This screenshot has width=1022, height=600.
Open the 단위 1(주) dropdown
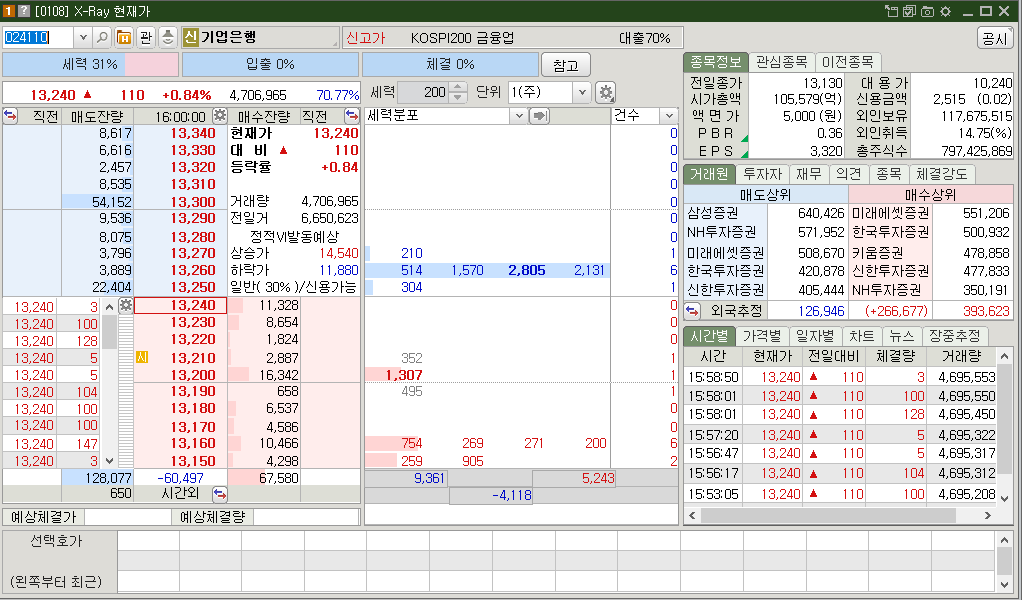coord(581,91)
